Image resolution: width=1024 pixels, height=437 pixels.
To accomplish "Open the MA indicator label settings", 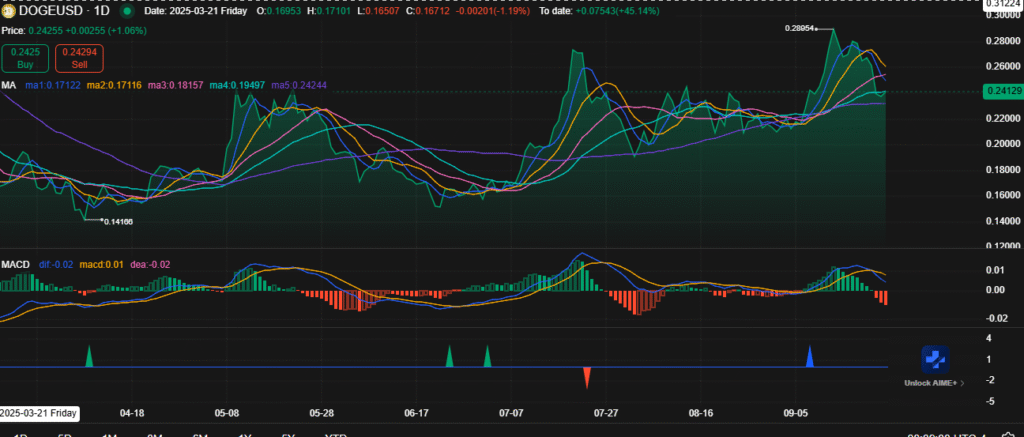I will click(8, 85).
